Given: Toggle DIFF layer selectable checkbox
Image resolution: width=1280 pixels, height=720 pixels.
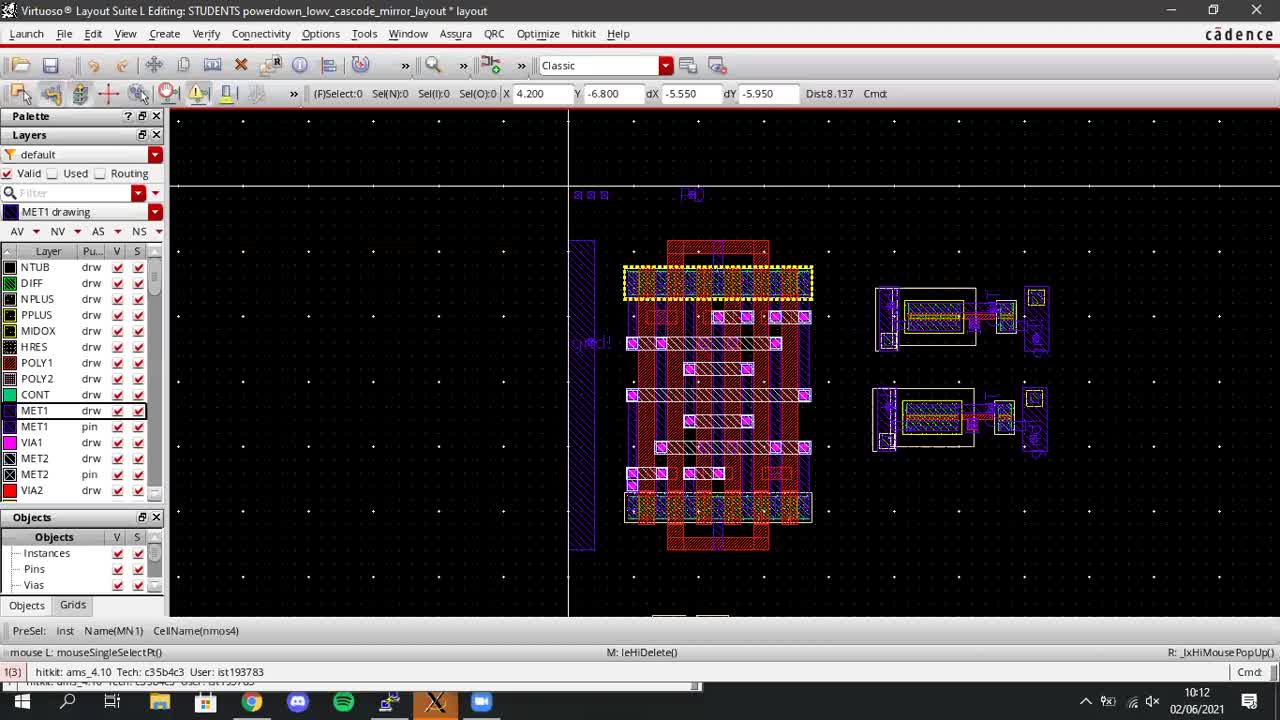Looking at the screenshot, I should pyautogui.click(x=138, y=283).
